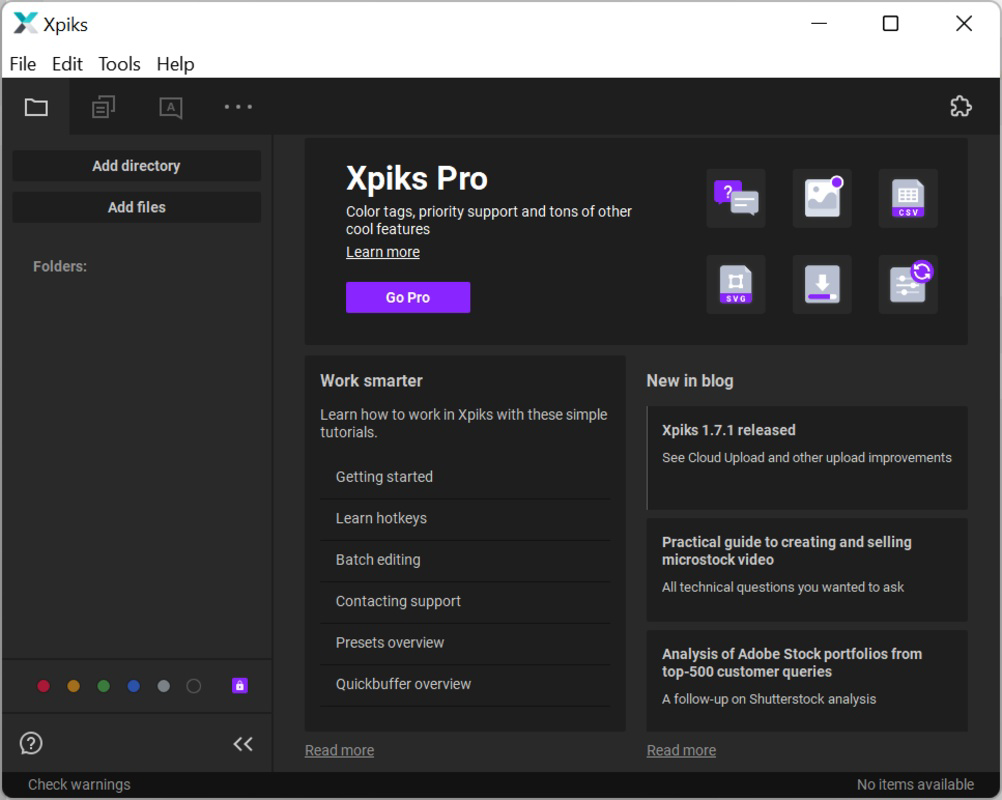Click Read more under Work smarter
The height and width of the screenshot is (800, 1002).
(339, 750)
